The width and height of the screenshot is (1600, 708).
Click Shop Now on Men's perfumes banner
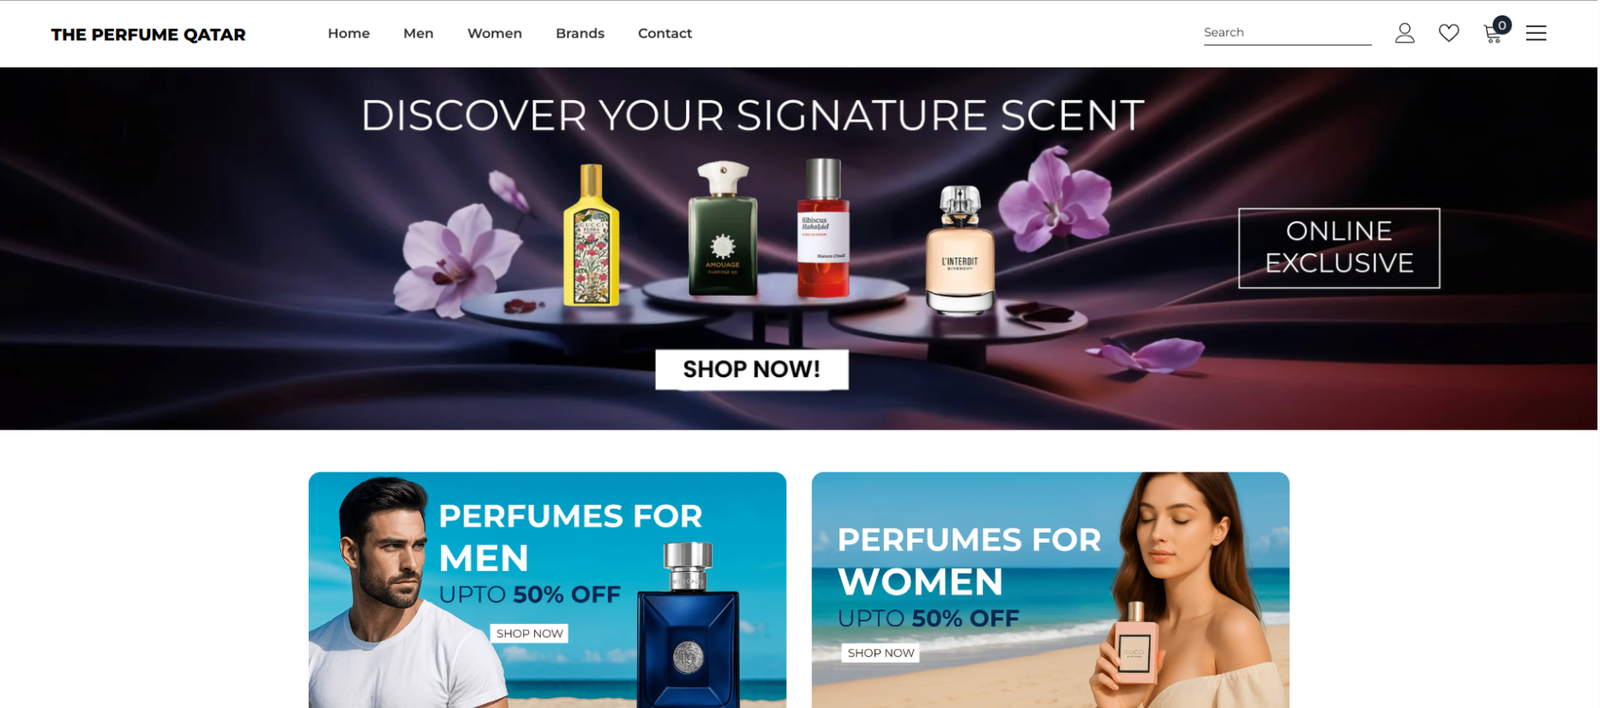(530, 633)
